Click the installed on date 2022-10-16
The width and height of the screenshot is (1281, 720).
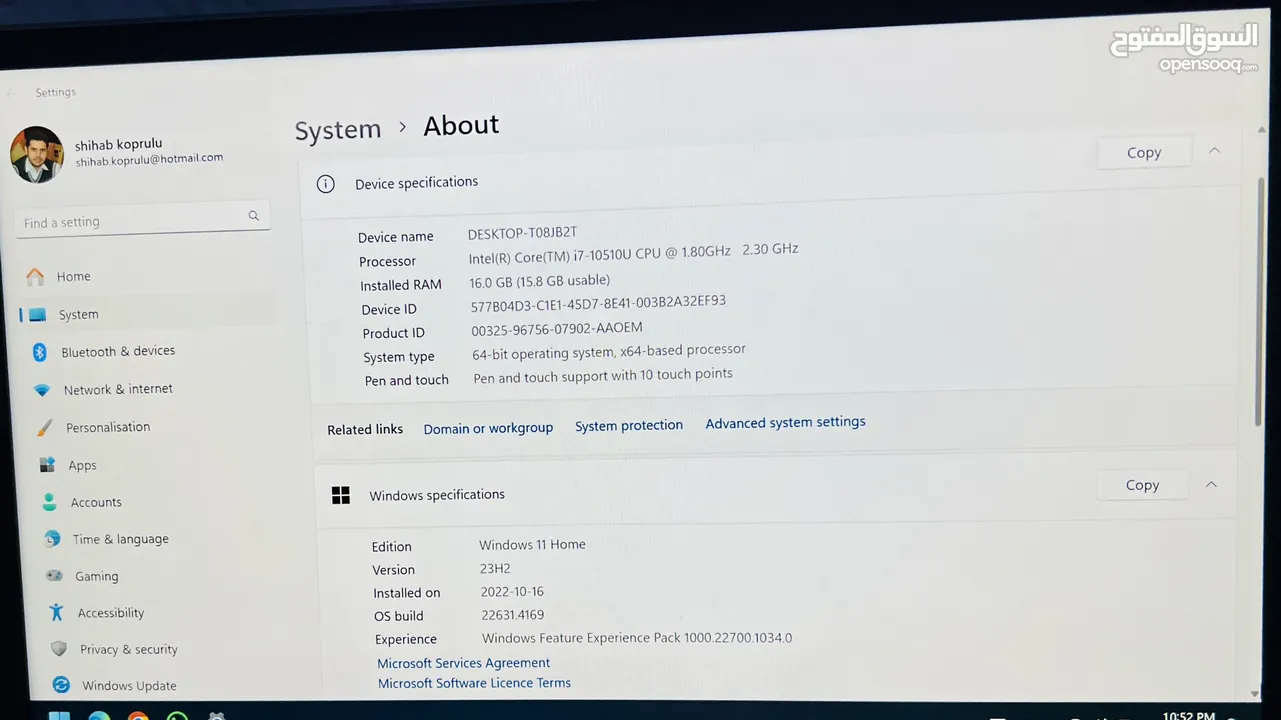point(512,592)
